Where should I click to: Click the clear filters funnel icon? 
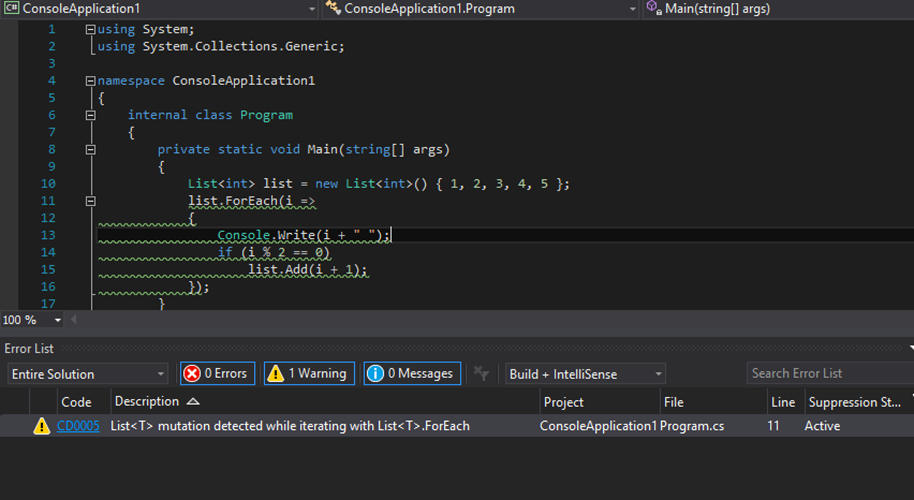[481, 374]
